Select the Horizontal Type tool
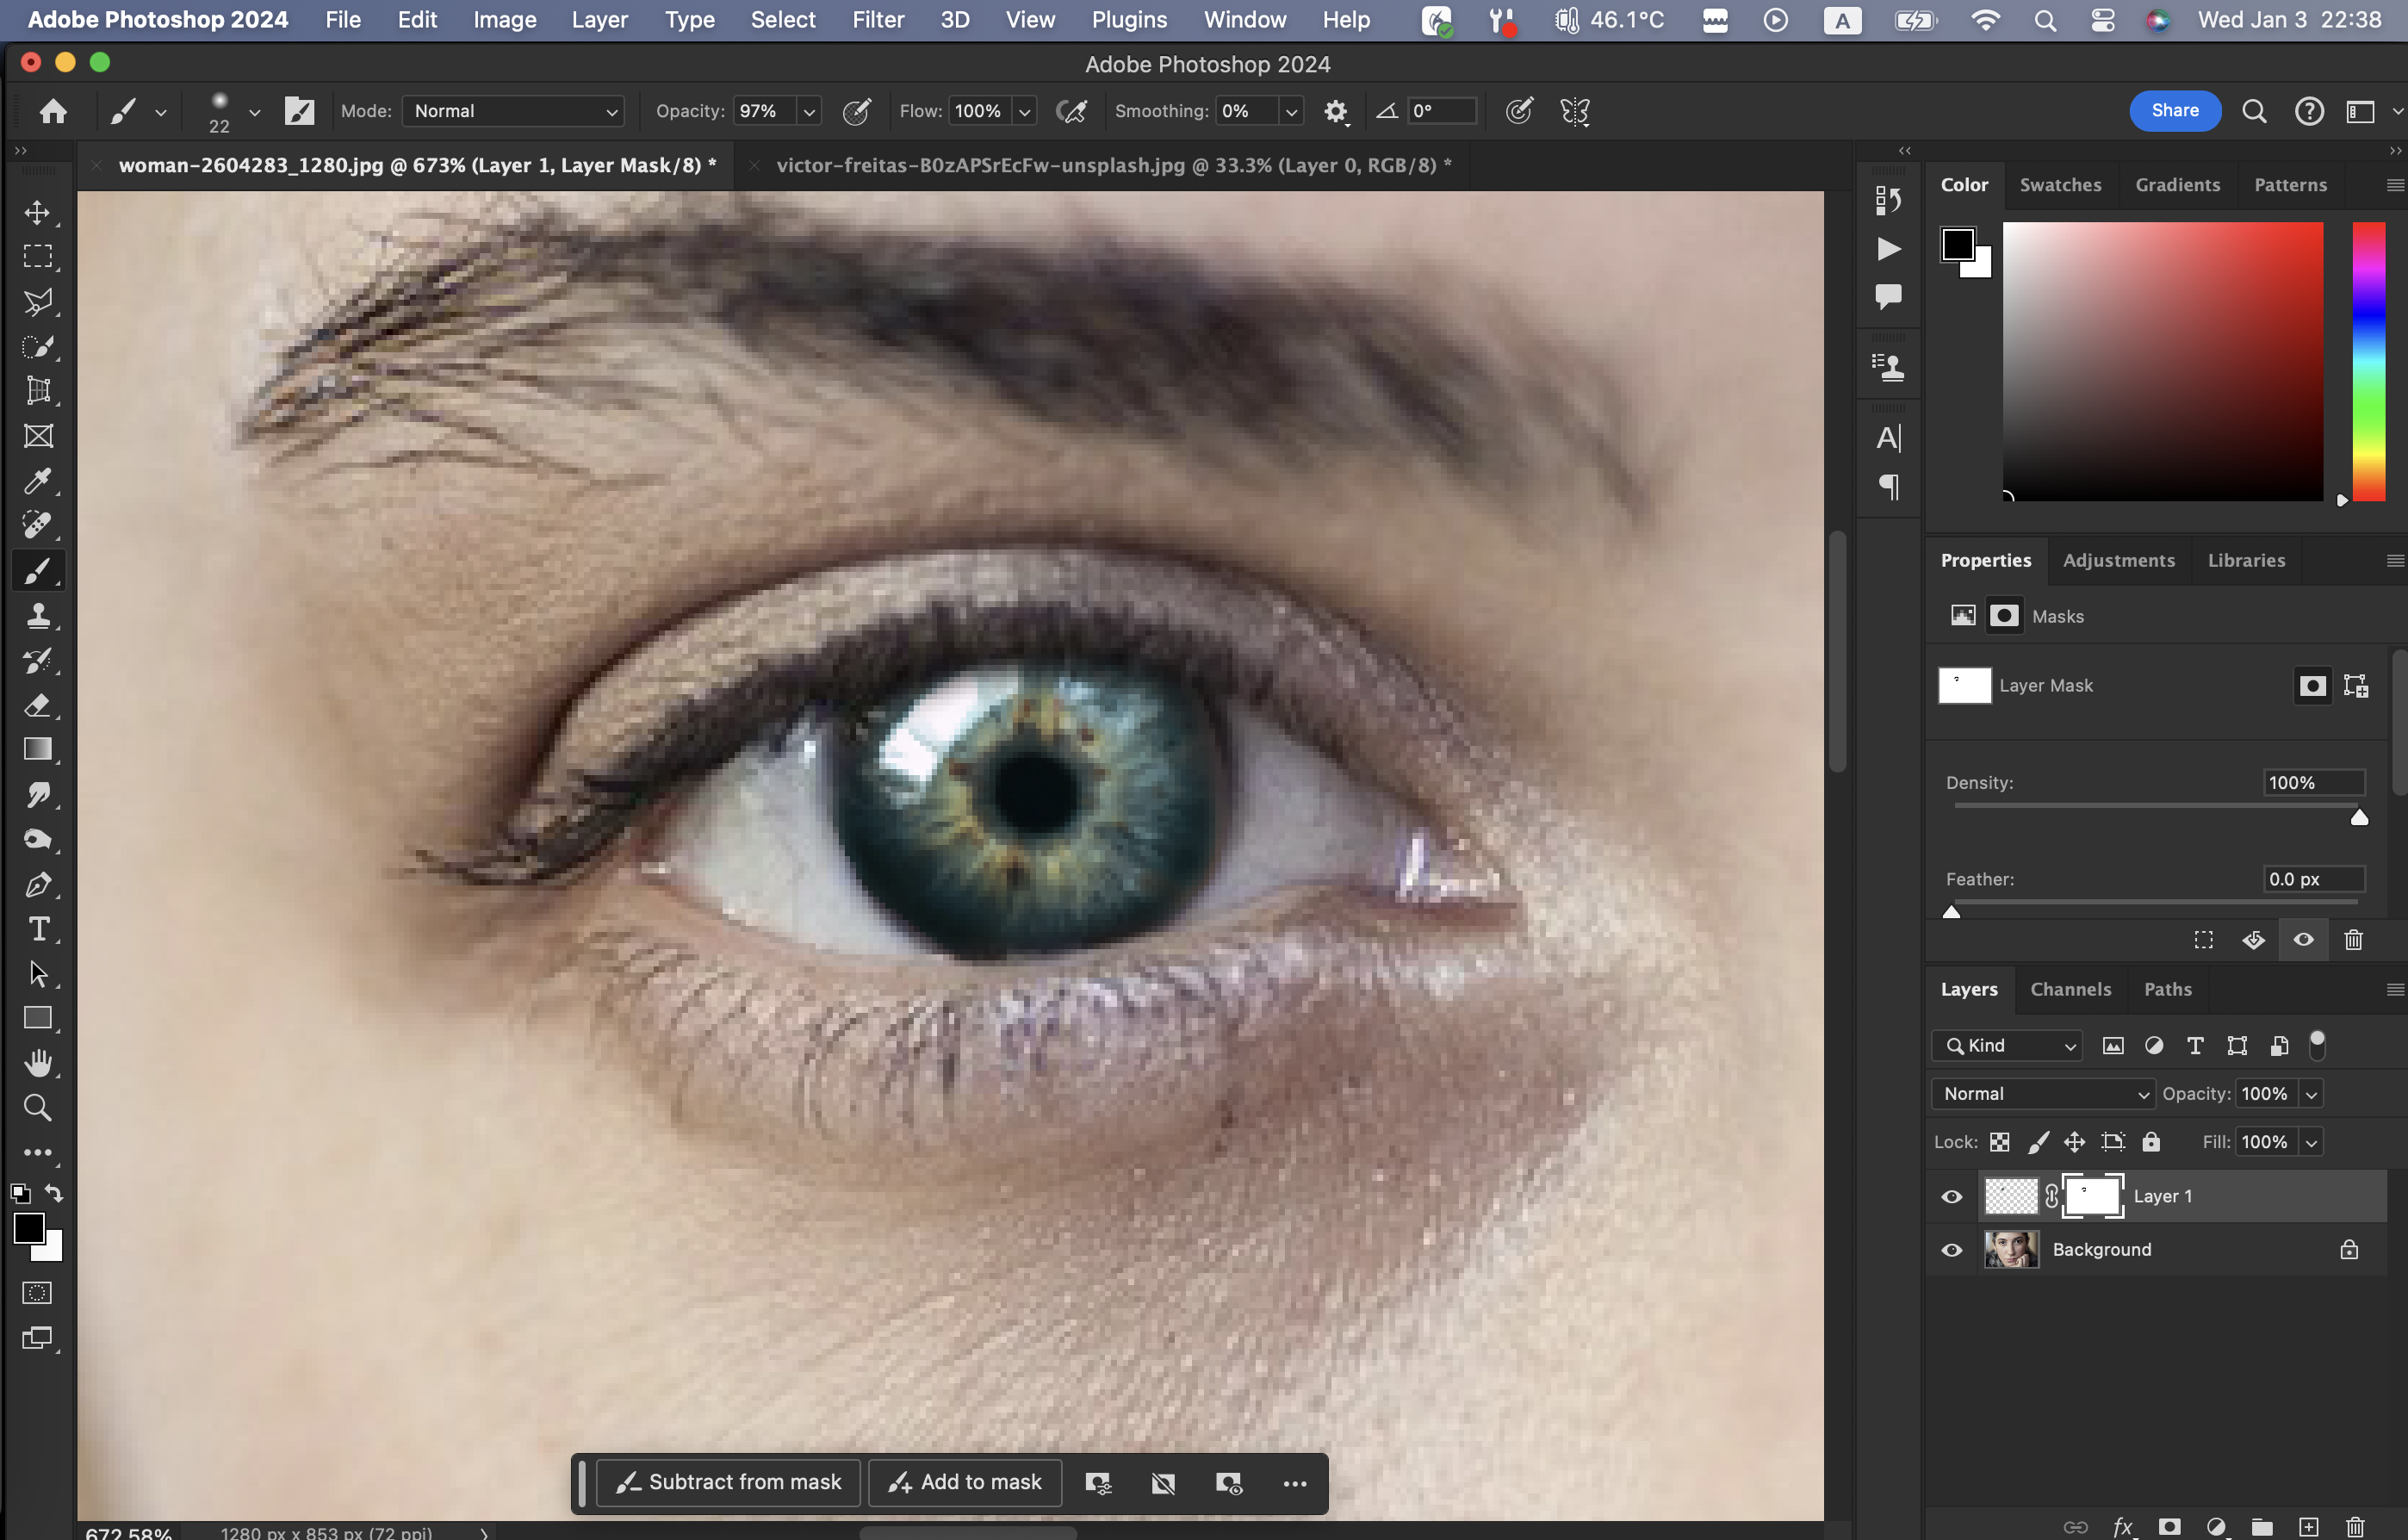 click(x=38, y=929)
